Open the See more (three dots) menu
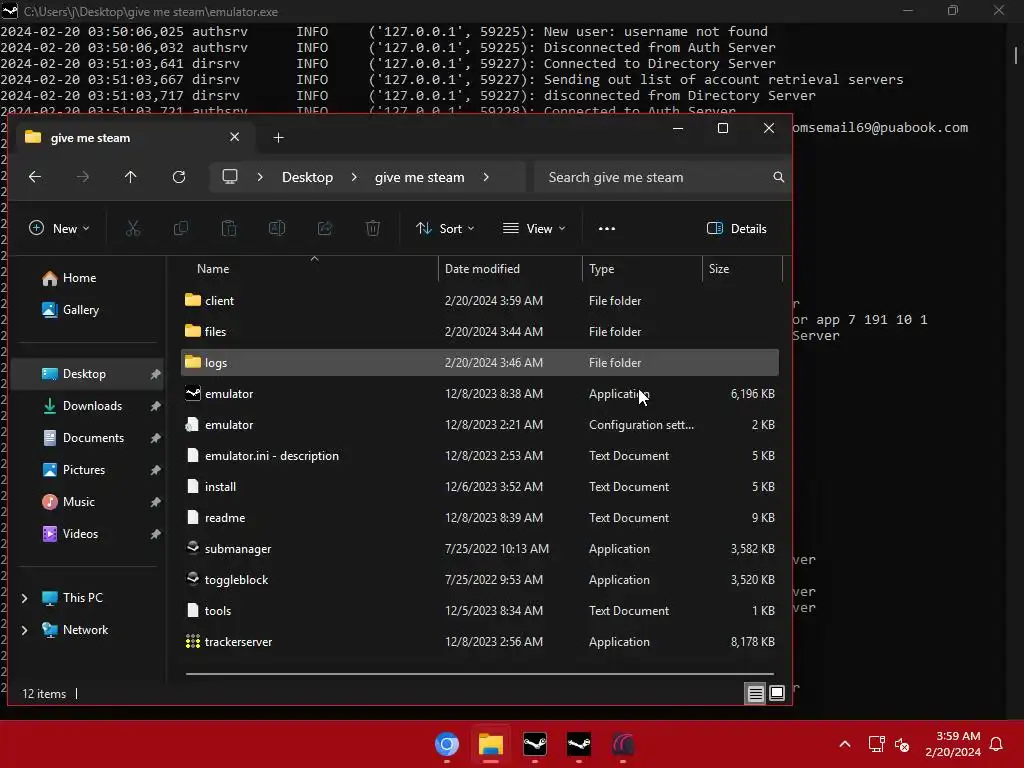The width and height of the screenshot is (1024, 768). 607,229
